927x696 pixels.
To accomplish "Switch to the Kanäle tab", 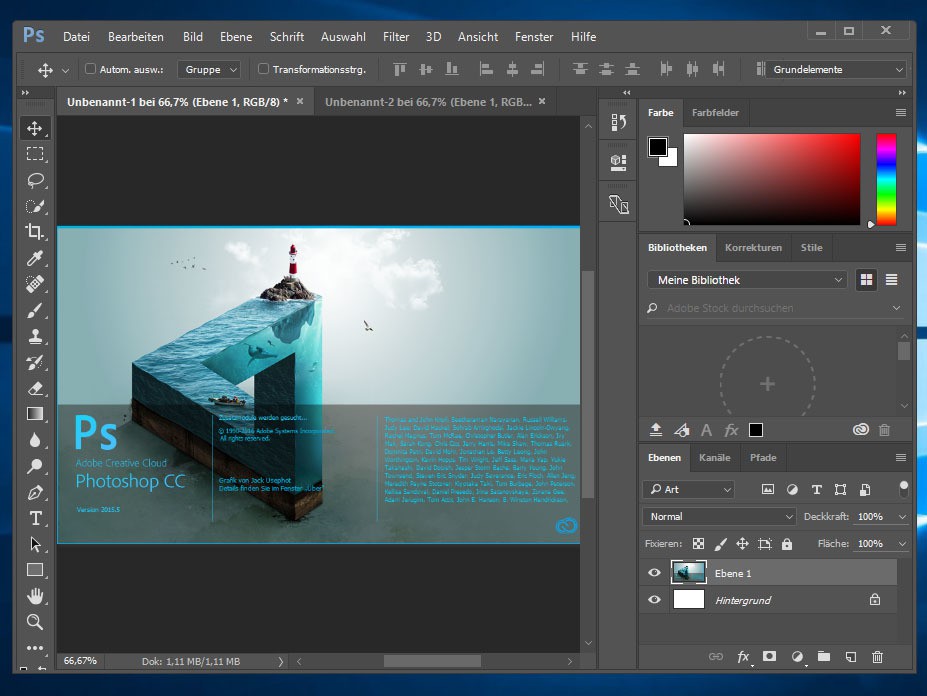I will [x=714, y=458].
